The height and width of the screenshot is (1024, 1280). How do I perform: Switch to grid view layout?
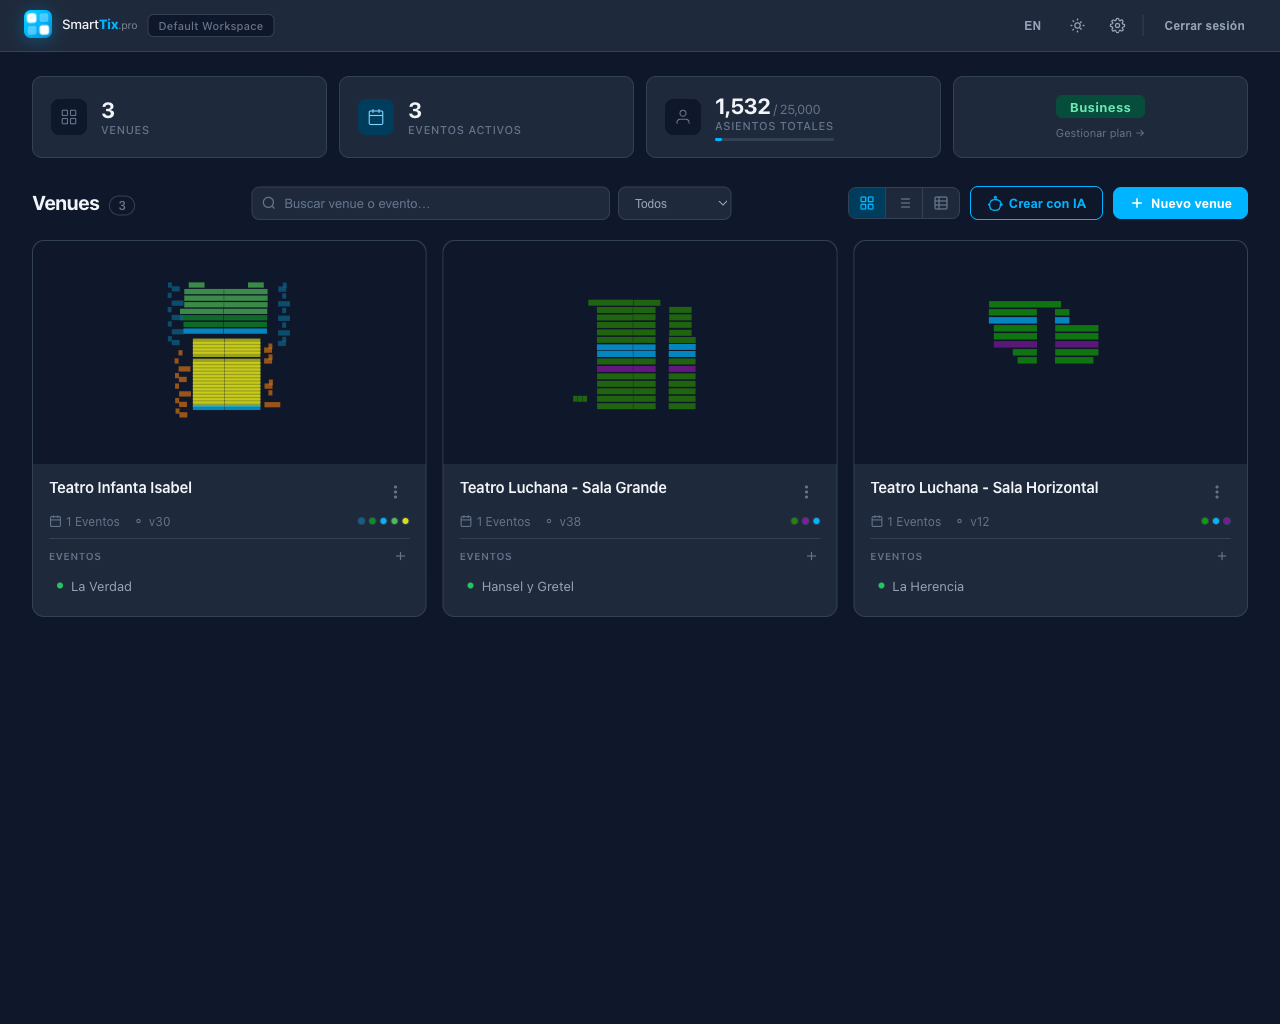[x=866, y=202]
